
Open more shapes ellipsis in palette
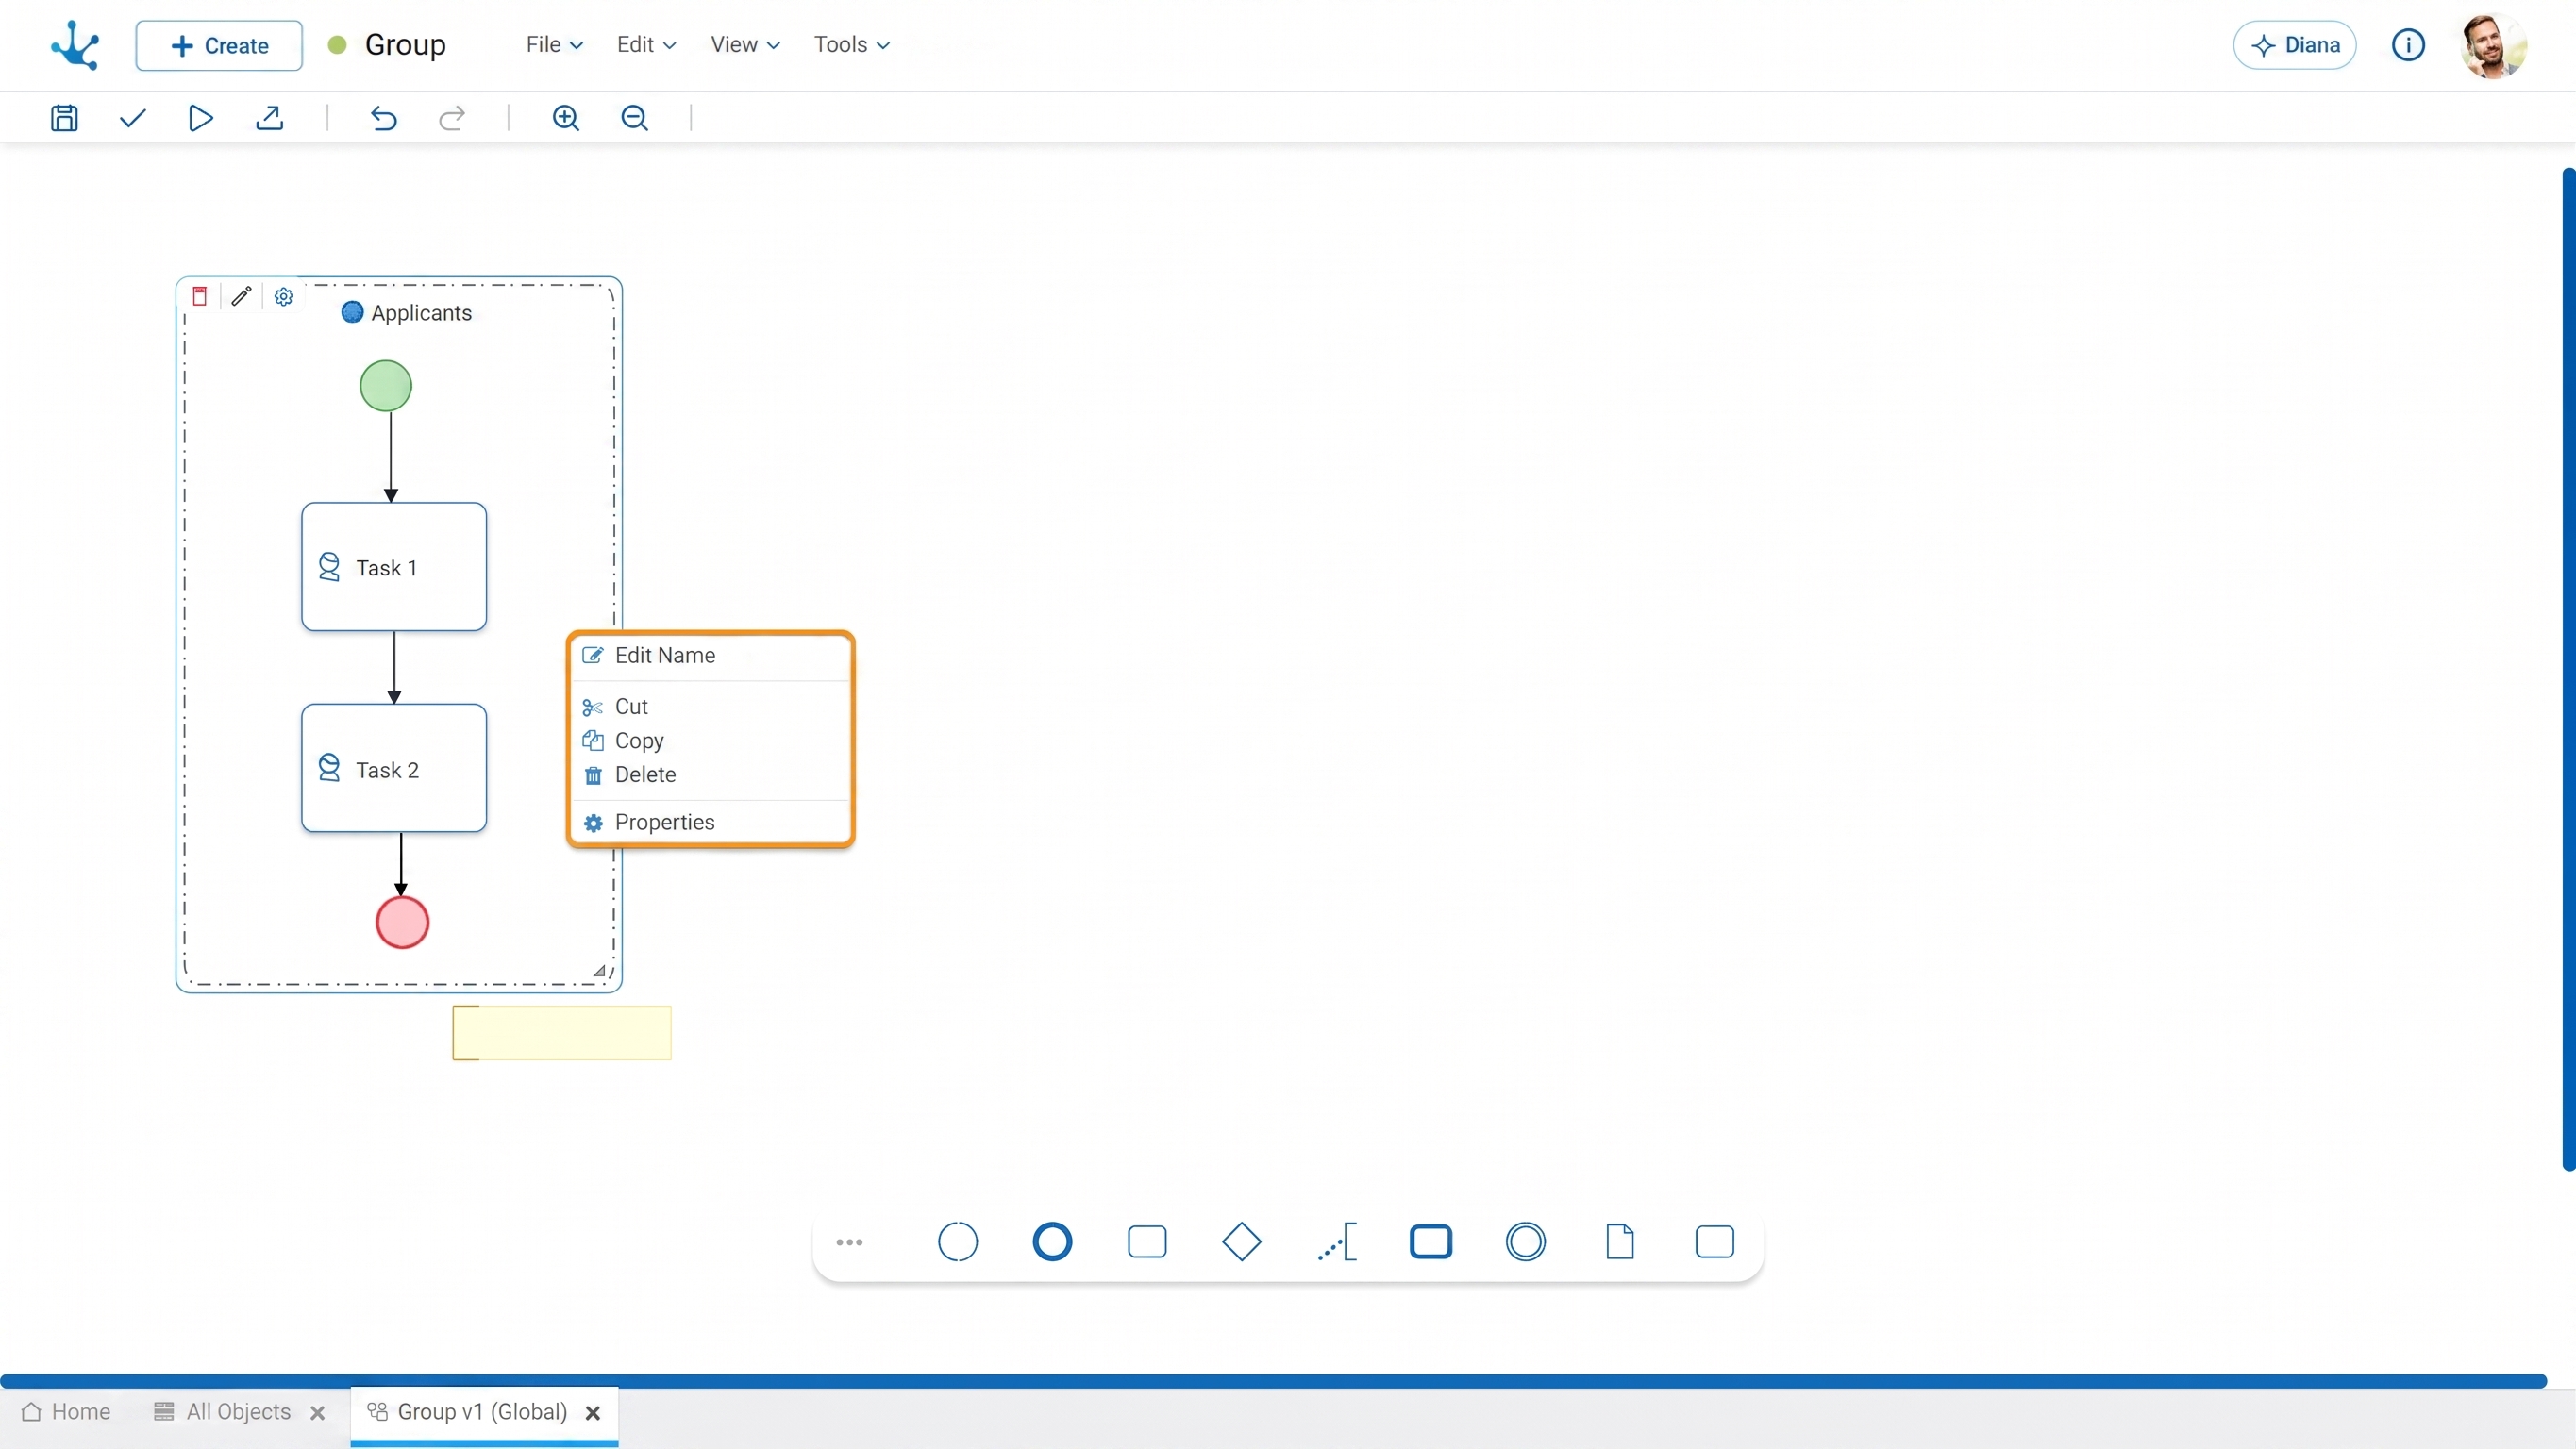pyautogui.click(x=849, y=1242)
